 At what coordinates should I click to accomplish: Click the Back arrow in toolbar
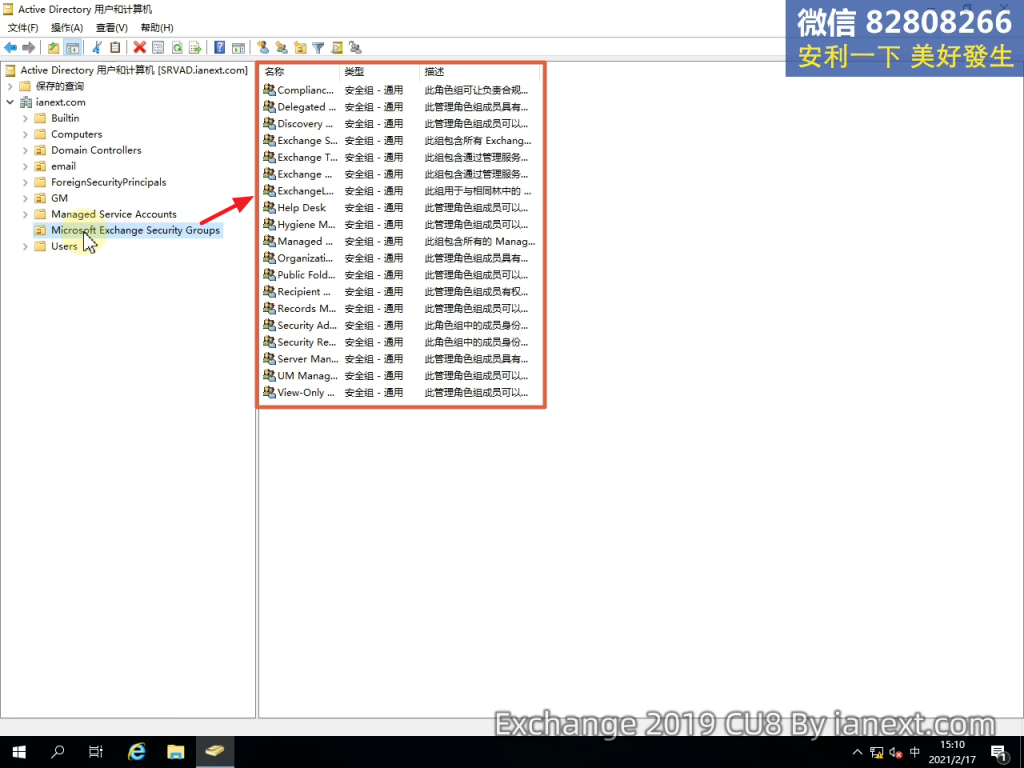coord(10,47)
